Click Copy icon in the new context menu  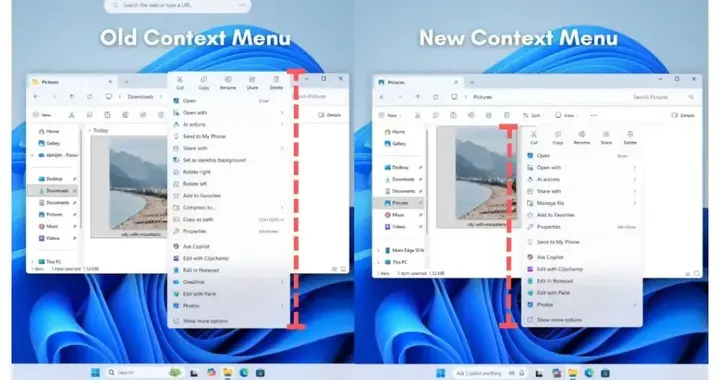coord(558,134)
